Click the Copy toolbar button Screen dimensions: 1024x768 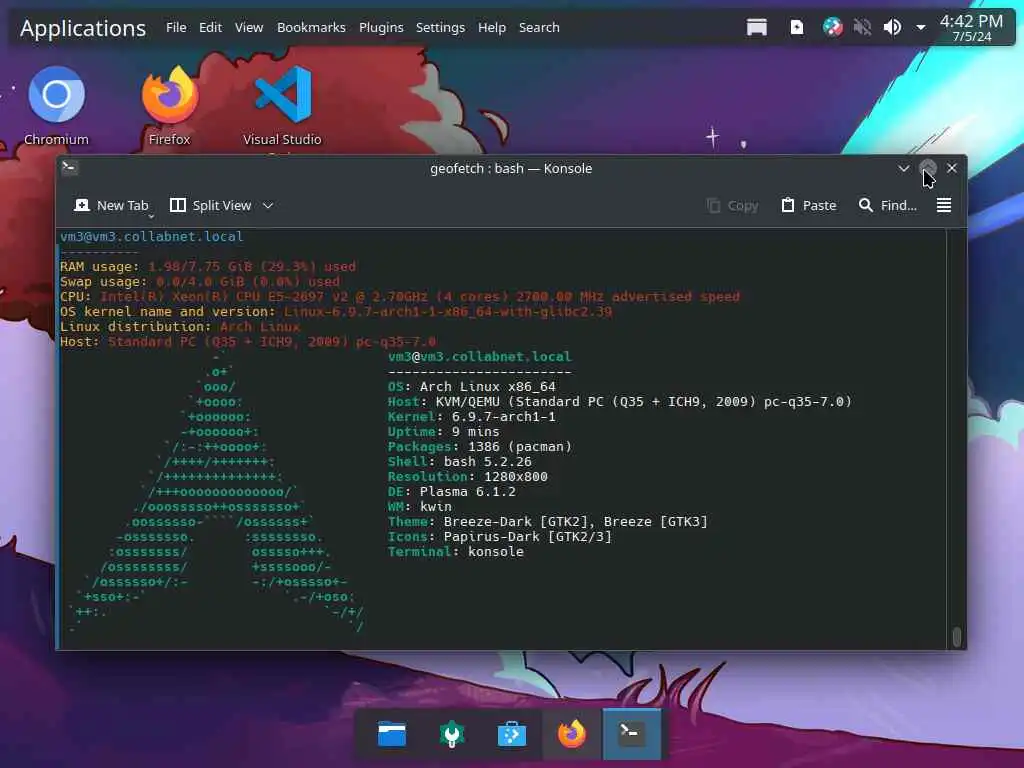tap(732, 206)
